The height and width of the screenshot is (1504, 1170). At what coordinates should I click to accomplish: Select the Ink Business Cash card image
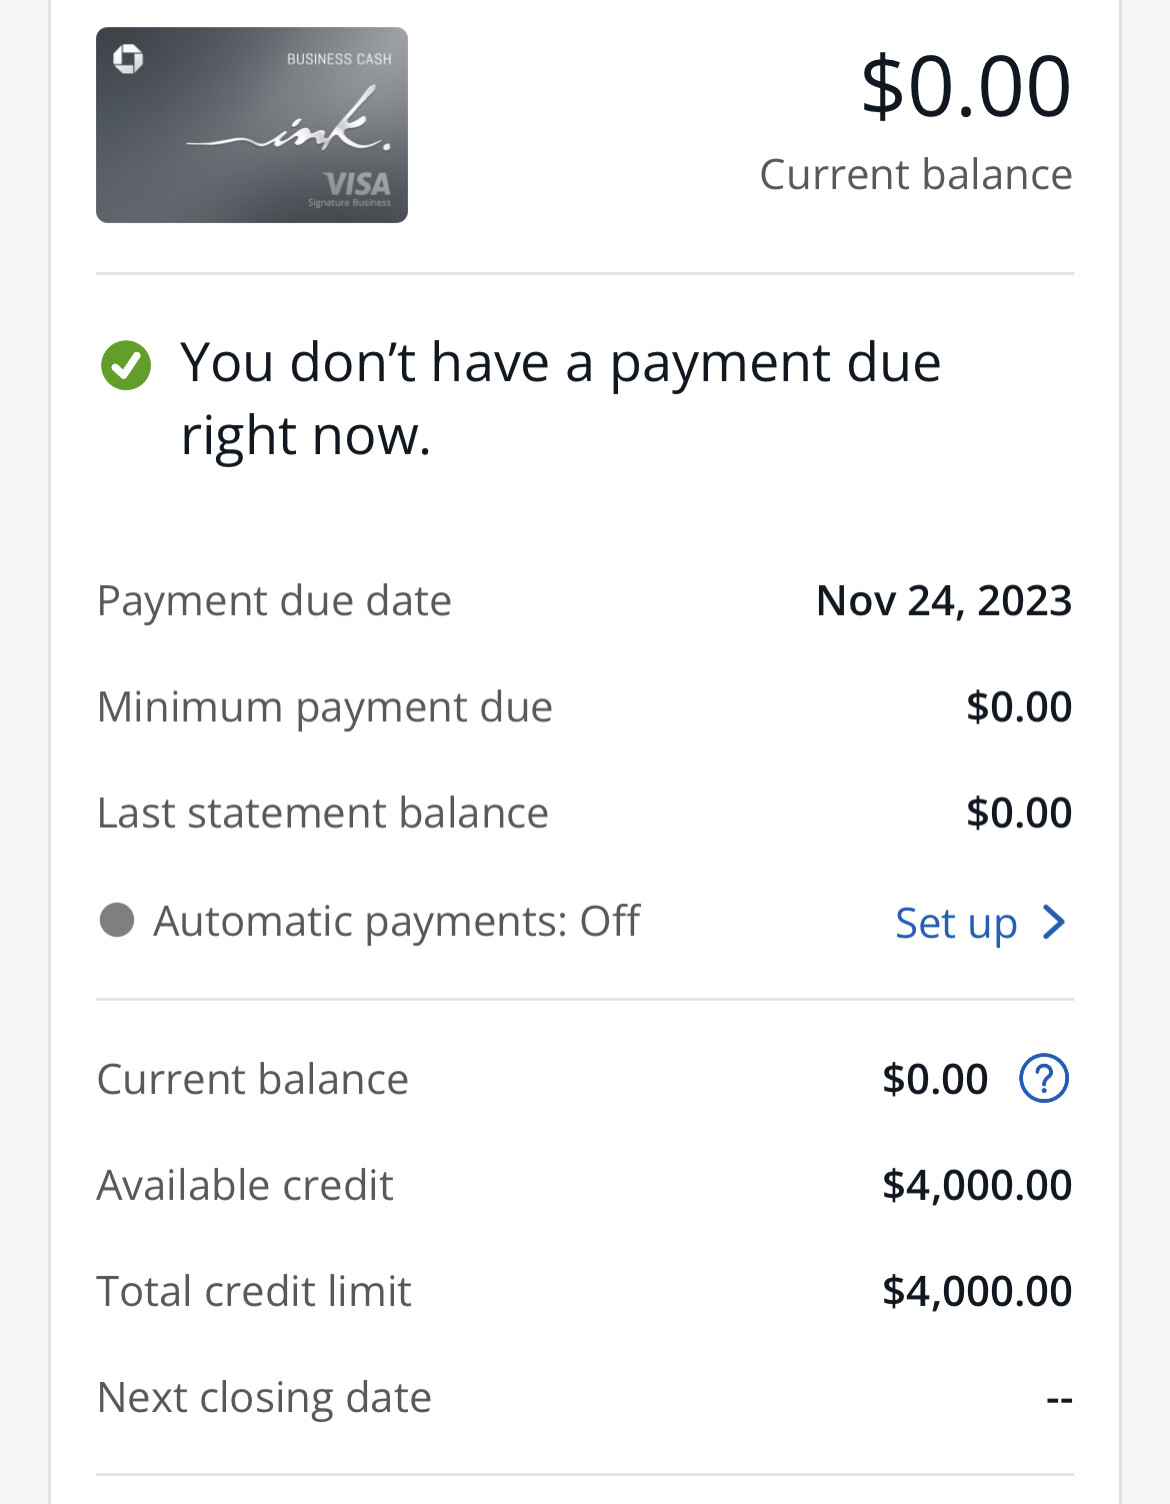[x=252, y=125]
